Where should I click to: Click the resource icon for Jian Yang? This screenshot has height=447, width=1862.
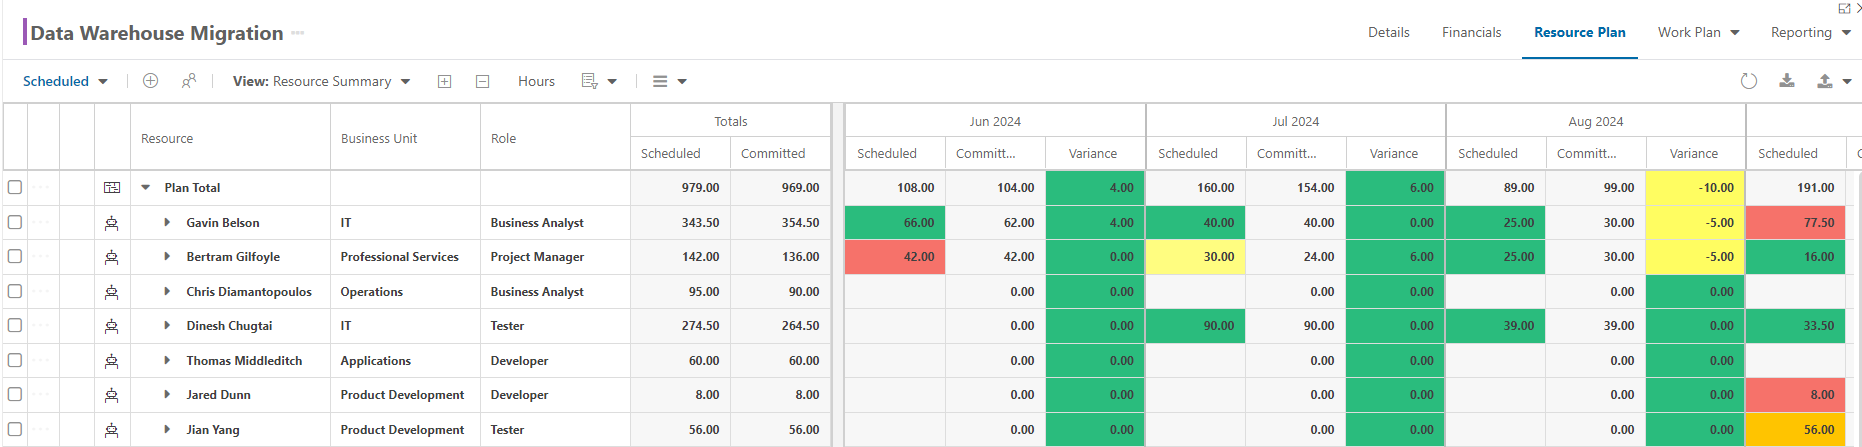point(112,430)
